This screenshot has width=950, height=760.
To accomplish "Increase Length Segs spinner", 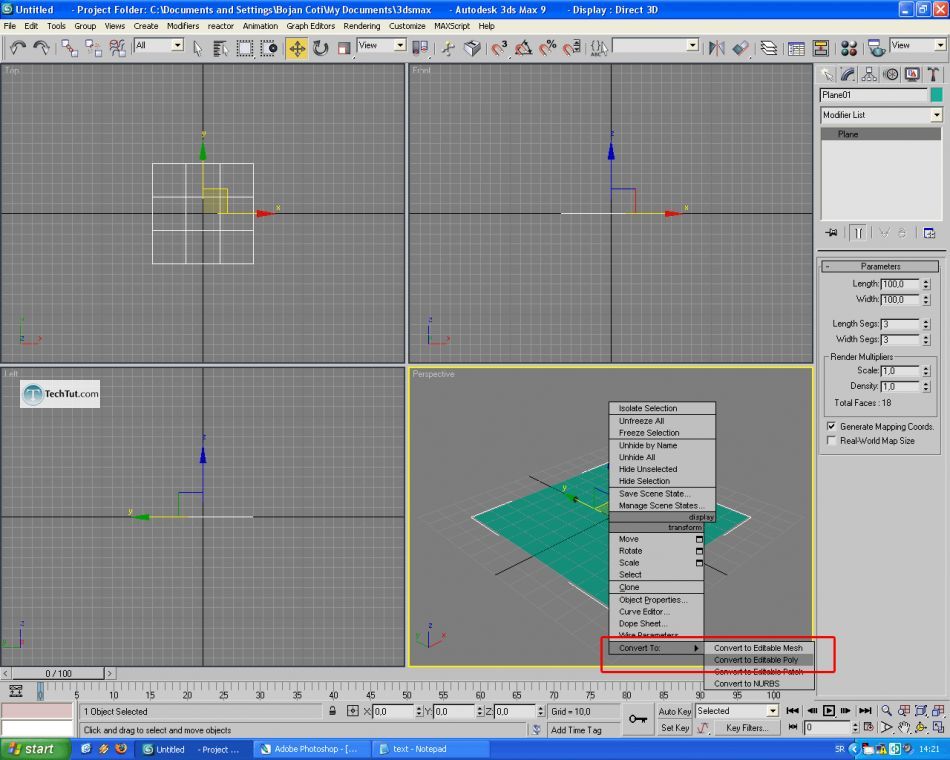I will click(926, 321).
